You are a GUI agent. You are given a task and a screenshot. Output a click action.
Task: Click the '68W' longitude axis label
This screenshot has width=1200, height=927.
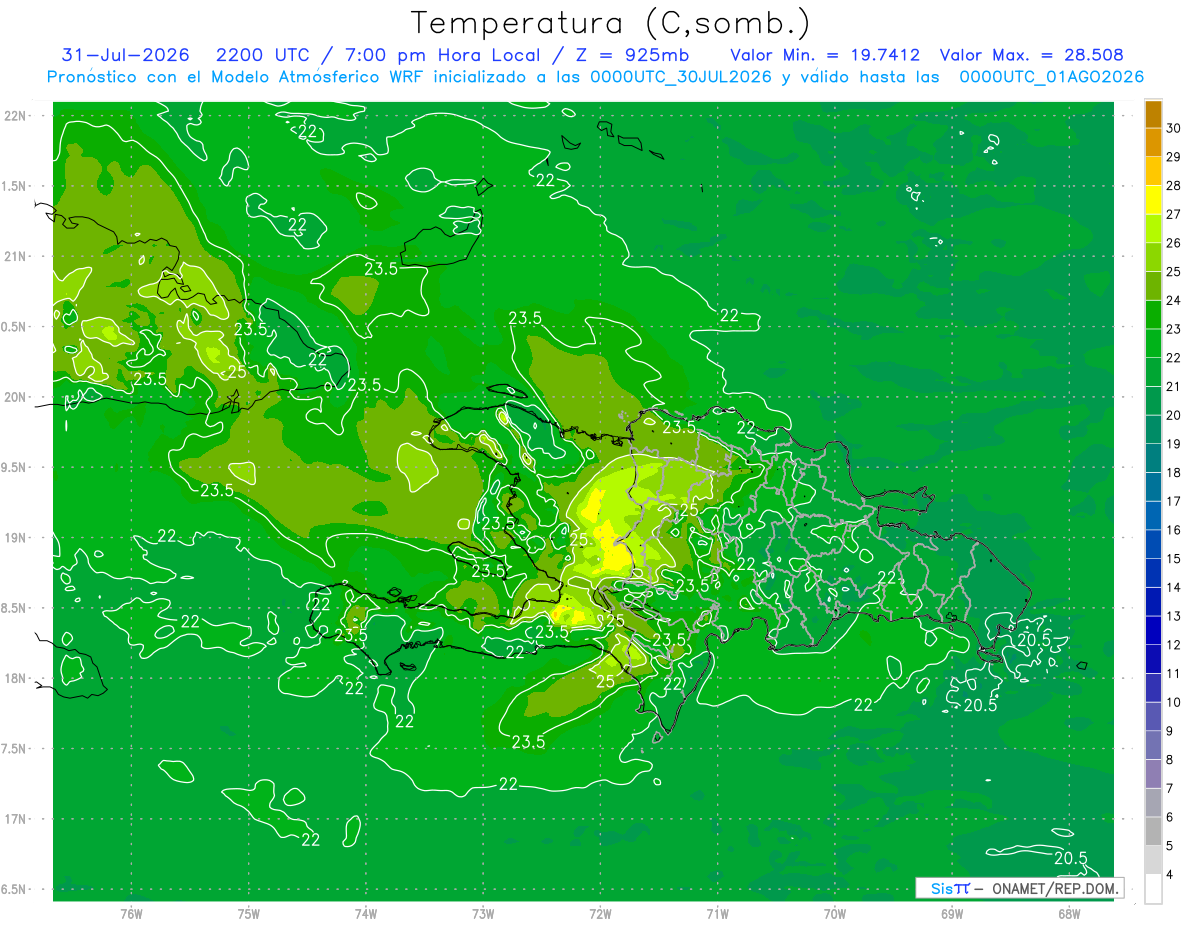1069,914
